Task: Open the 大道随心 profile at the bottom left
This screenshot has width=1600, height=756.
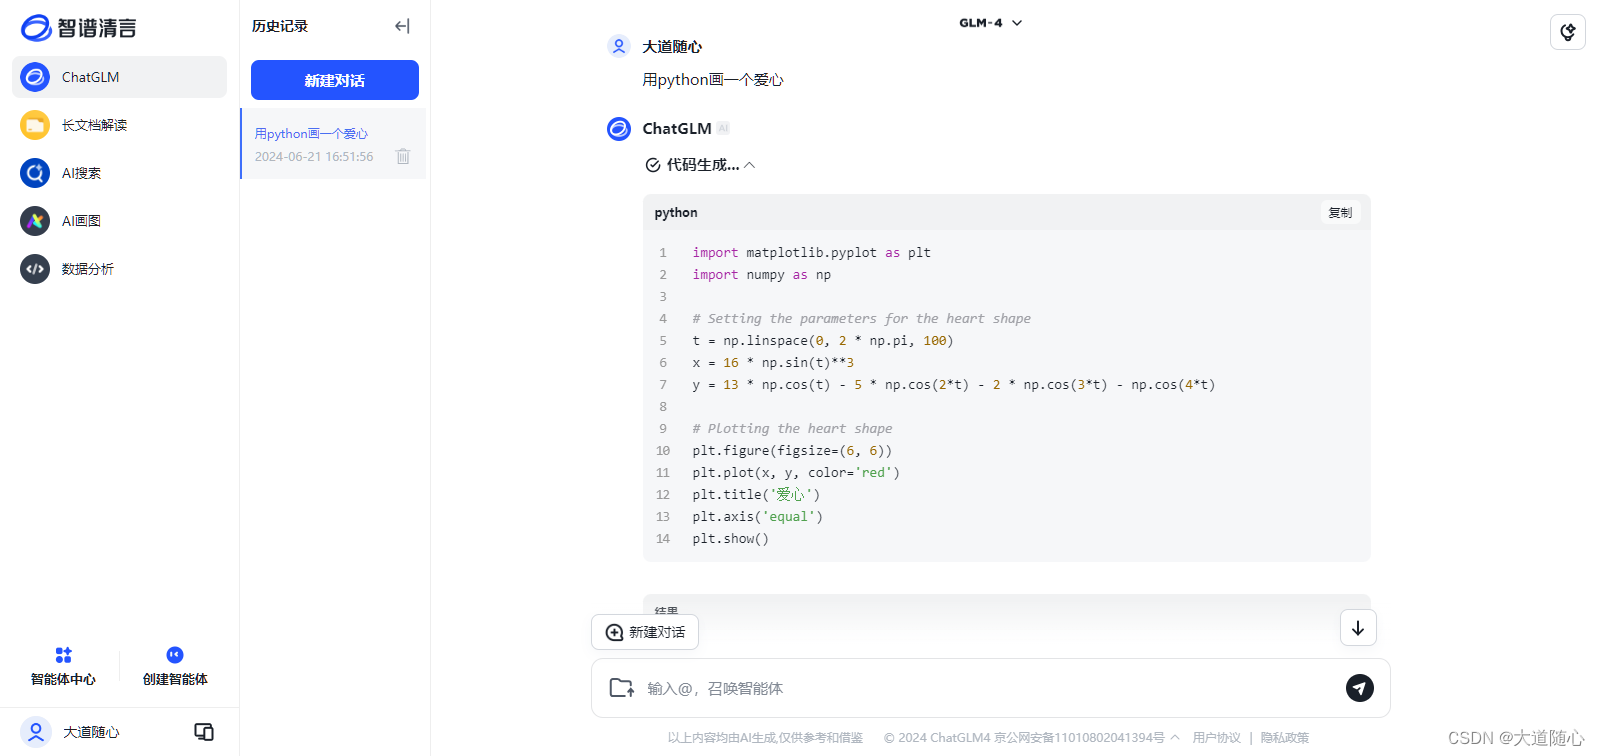Action: point(70,732)
